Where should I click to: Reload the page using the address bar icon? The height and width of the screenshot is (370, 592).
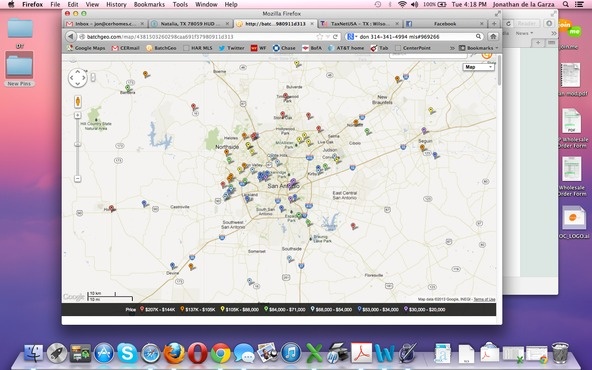pyautogui.click(x=335, y=37)
